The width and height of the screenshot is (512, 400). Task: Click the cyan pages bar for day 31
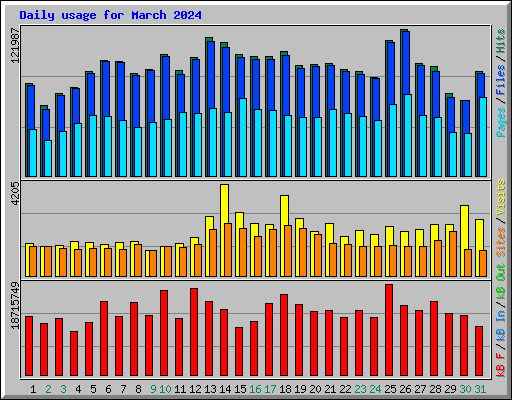coord(483,137)
